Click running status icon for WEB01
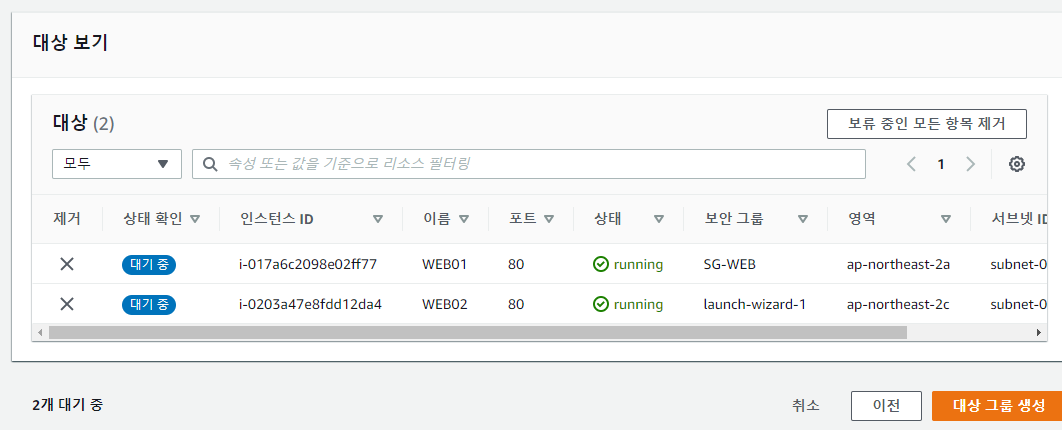Image resolution: width=1062 pixels, height=430 pixels. pos(601,264)
